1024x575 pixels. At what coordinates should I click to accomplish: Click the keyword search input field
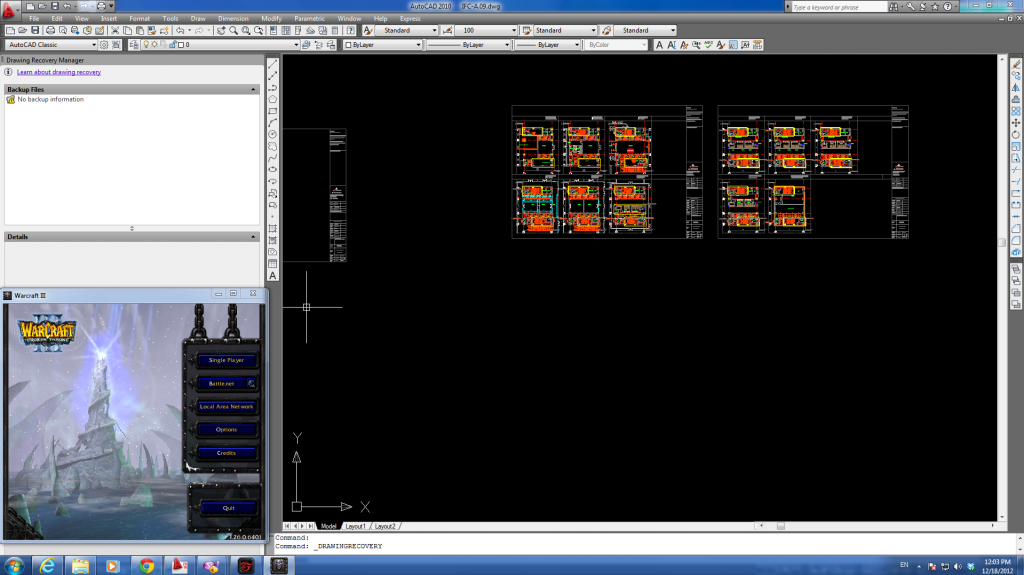point(850,7)
